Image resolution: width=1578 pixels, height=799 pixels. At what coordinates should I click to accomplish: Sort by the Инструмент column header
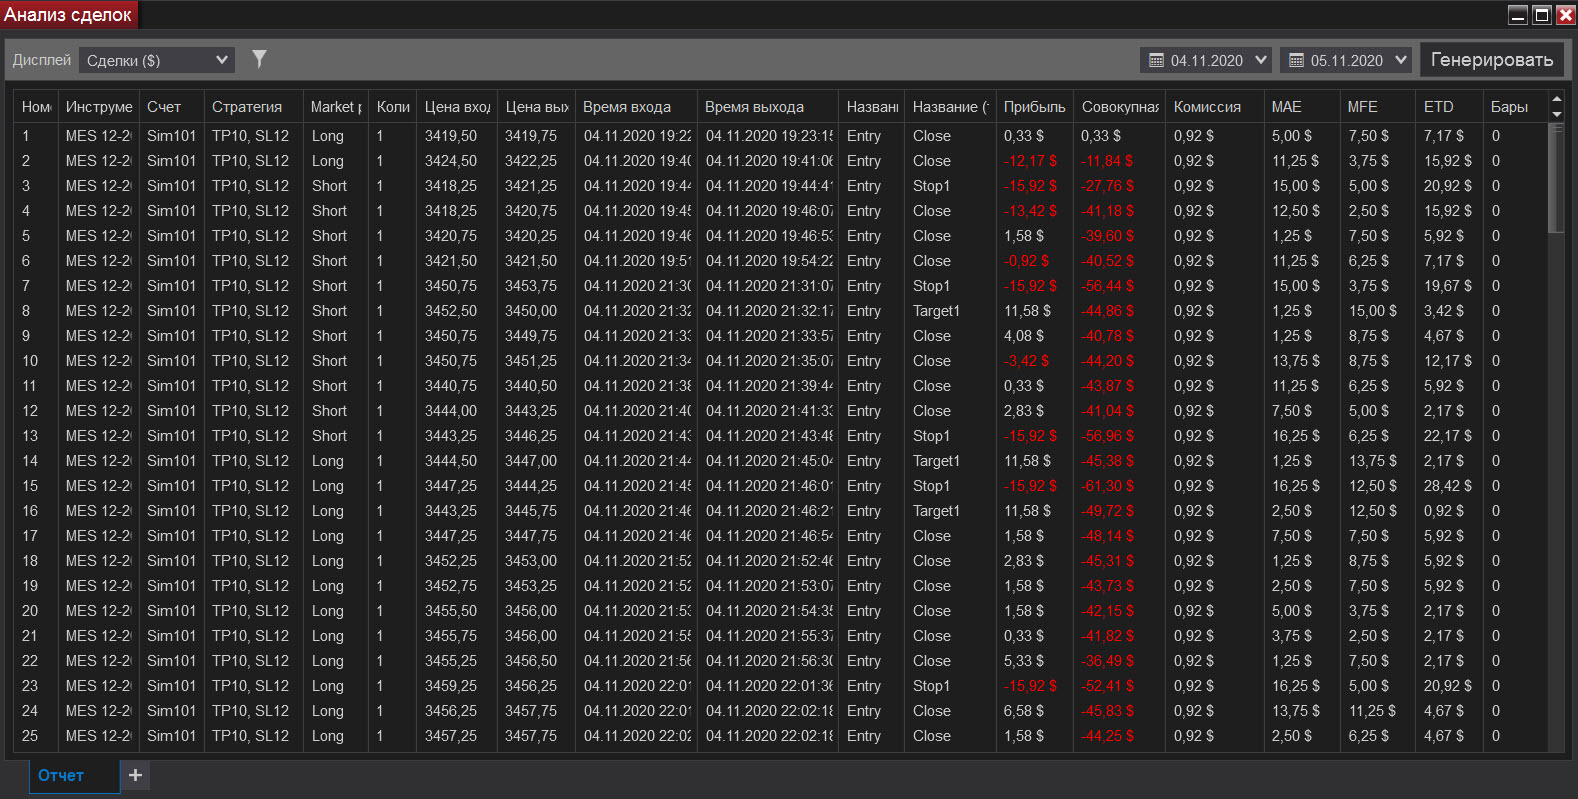point(98,107)
